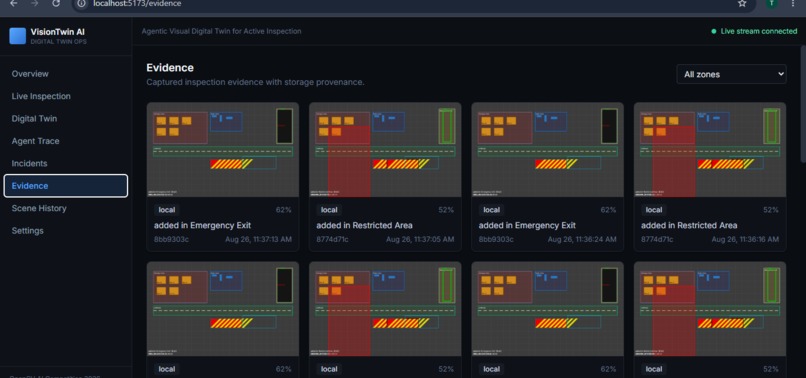This screenshot has height=378, width=806.
Task: Click hash 8774d71c next to 11:36:16 AM
Action: [657, 240]
